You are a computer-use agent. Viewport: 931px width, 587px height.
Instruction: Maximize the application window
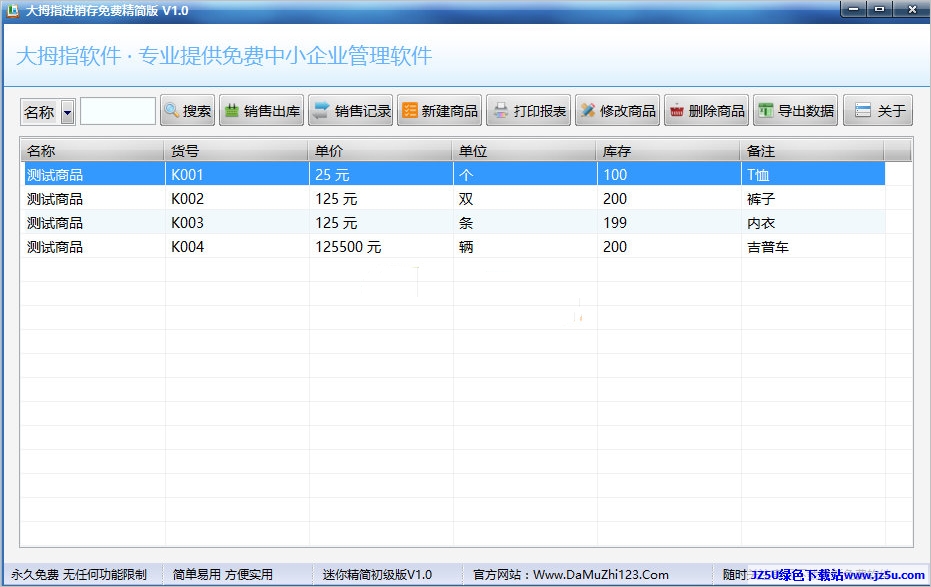879,9
